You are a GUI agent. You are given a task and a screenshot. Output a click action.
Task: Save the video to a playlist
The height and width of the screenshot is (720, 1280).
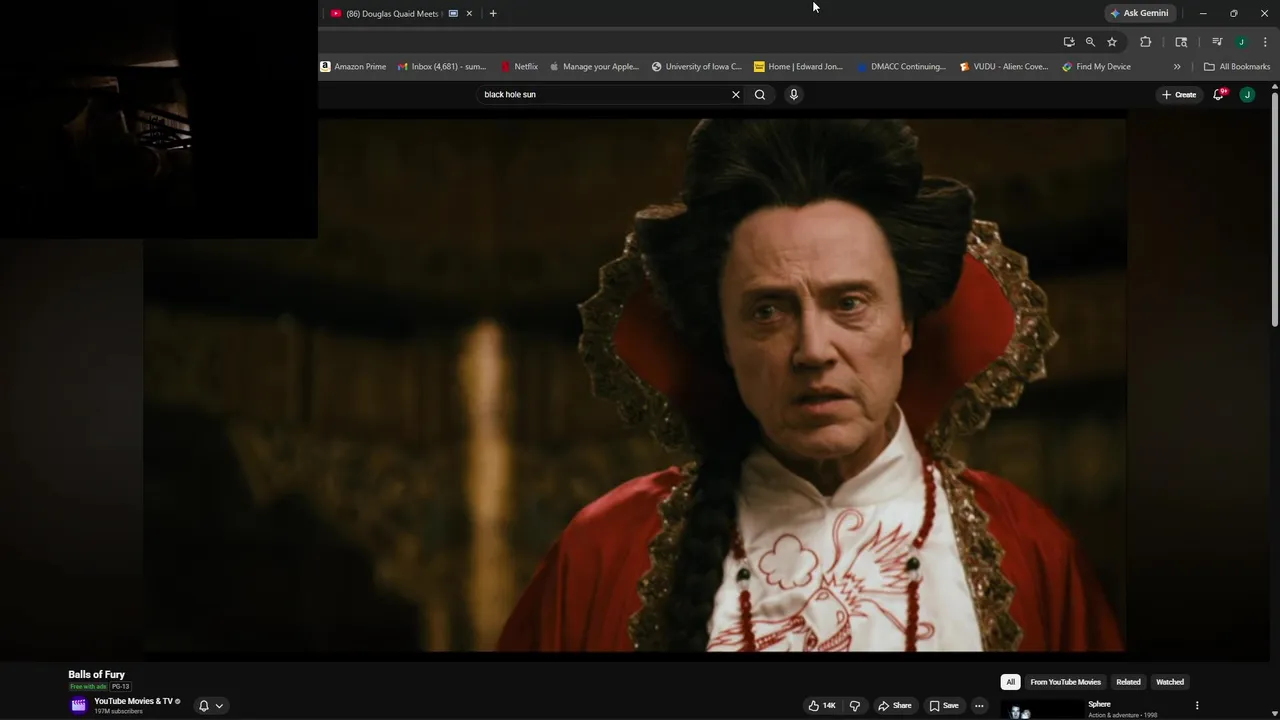pyautogui.click(x=944, y=705)
